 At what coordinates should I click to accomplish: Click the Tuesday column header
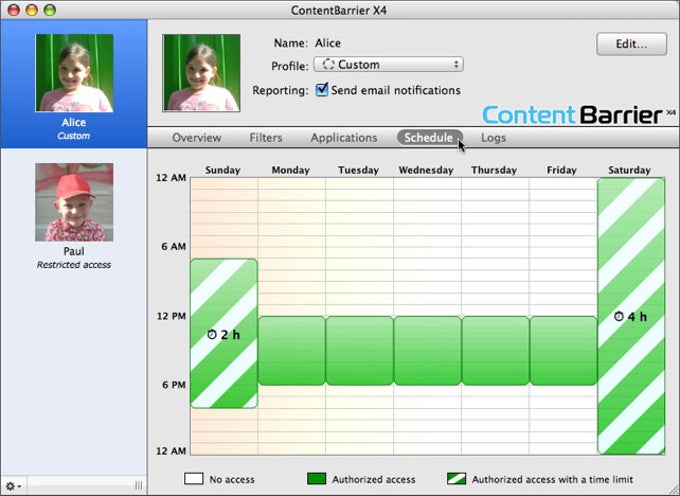coord(359,170)
